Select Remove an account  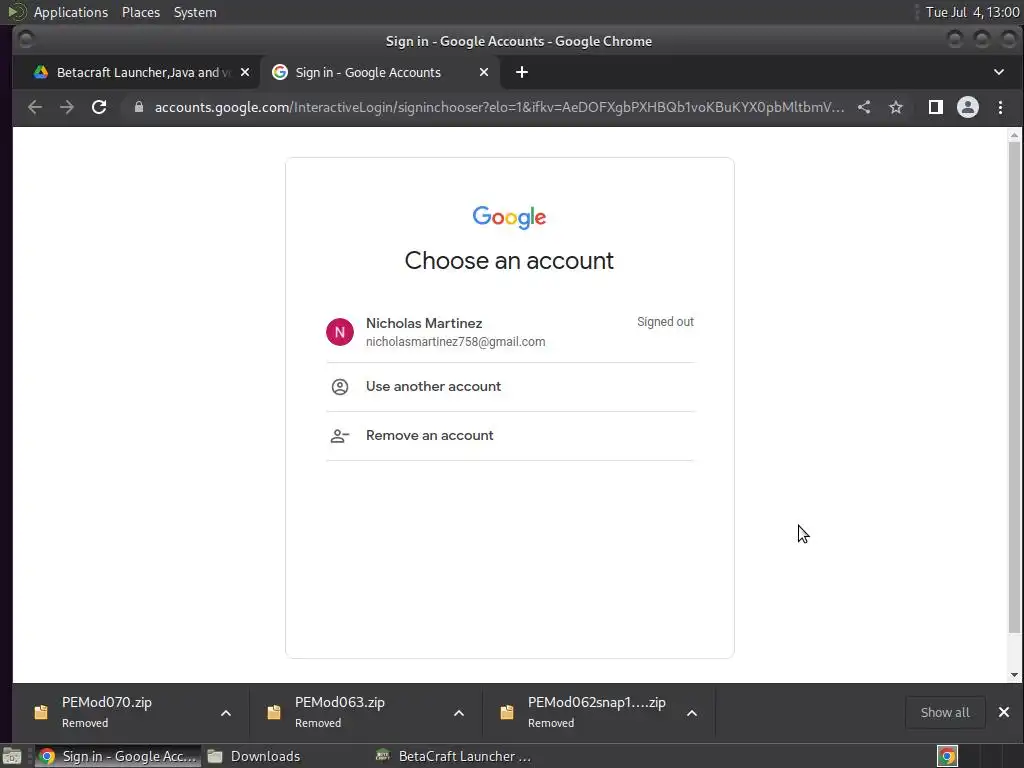(x=510, y=436)
